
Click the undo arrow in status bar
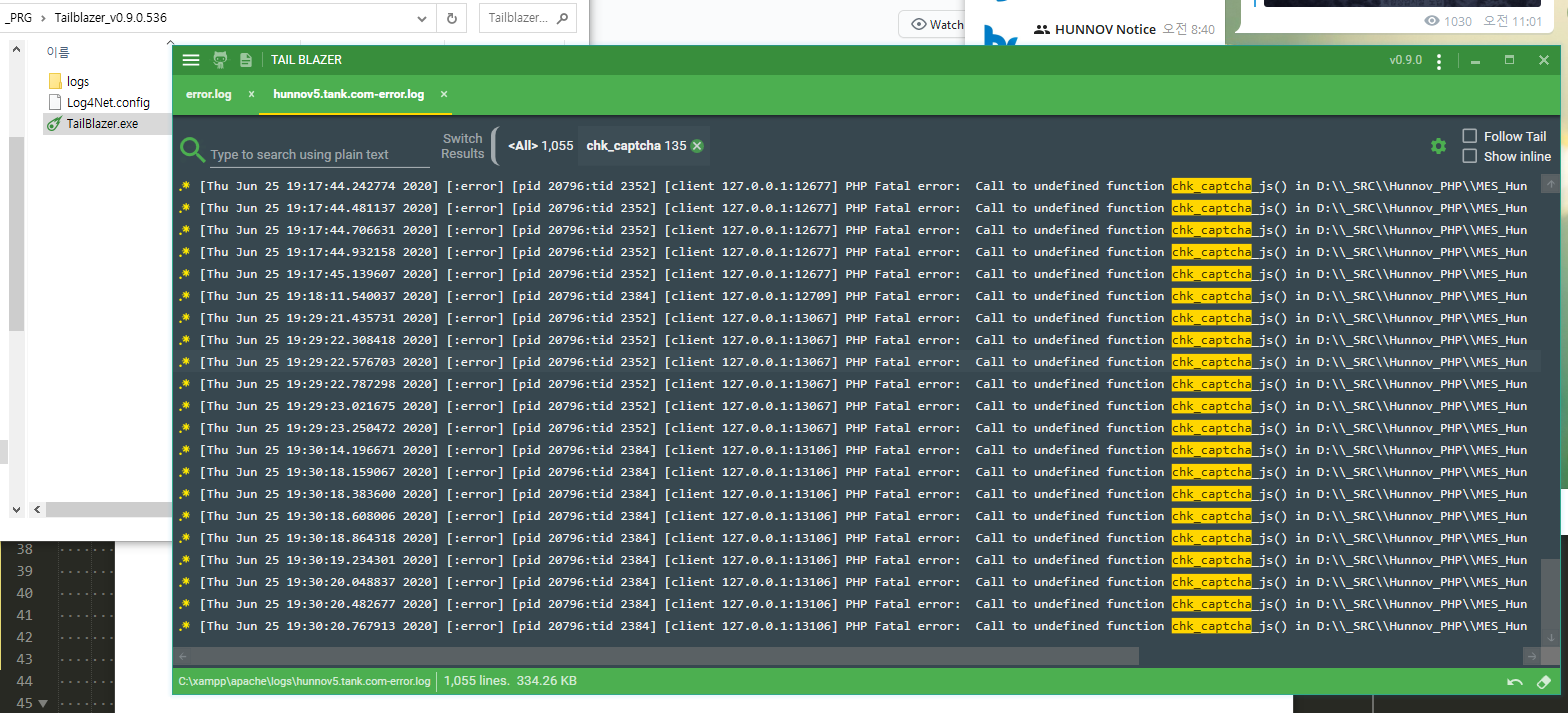pyautogui.click(x=1515, y=682)
